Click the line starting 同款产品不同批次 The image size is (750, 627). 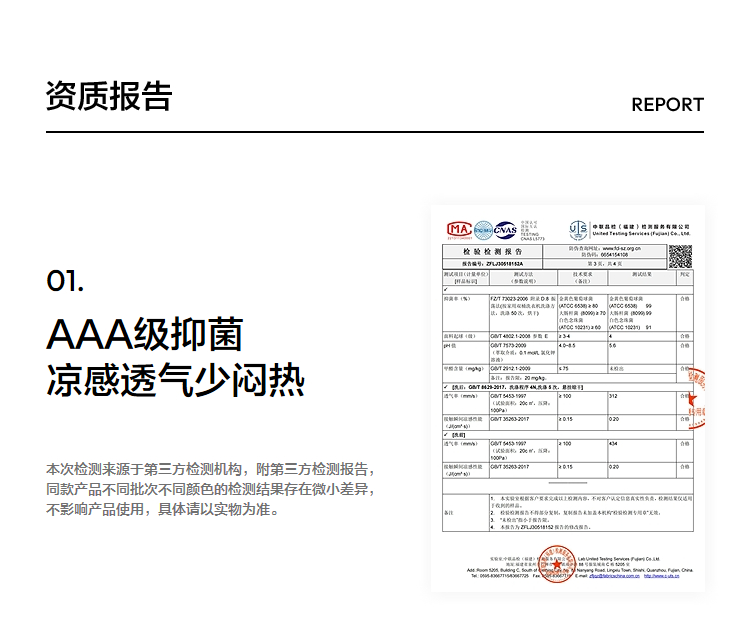coord(210,489)
